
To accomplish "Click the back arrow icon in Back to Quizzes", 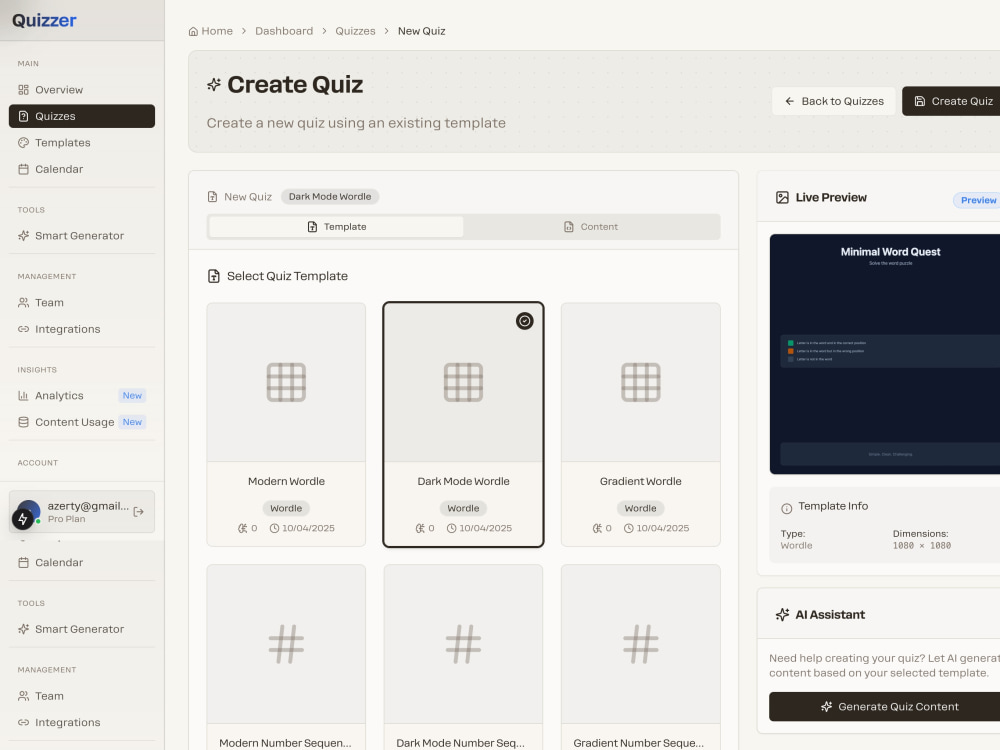I will (790, 101).
